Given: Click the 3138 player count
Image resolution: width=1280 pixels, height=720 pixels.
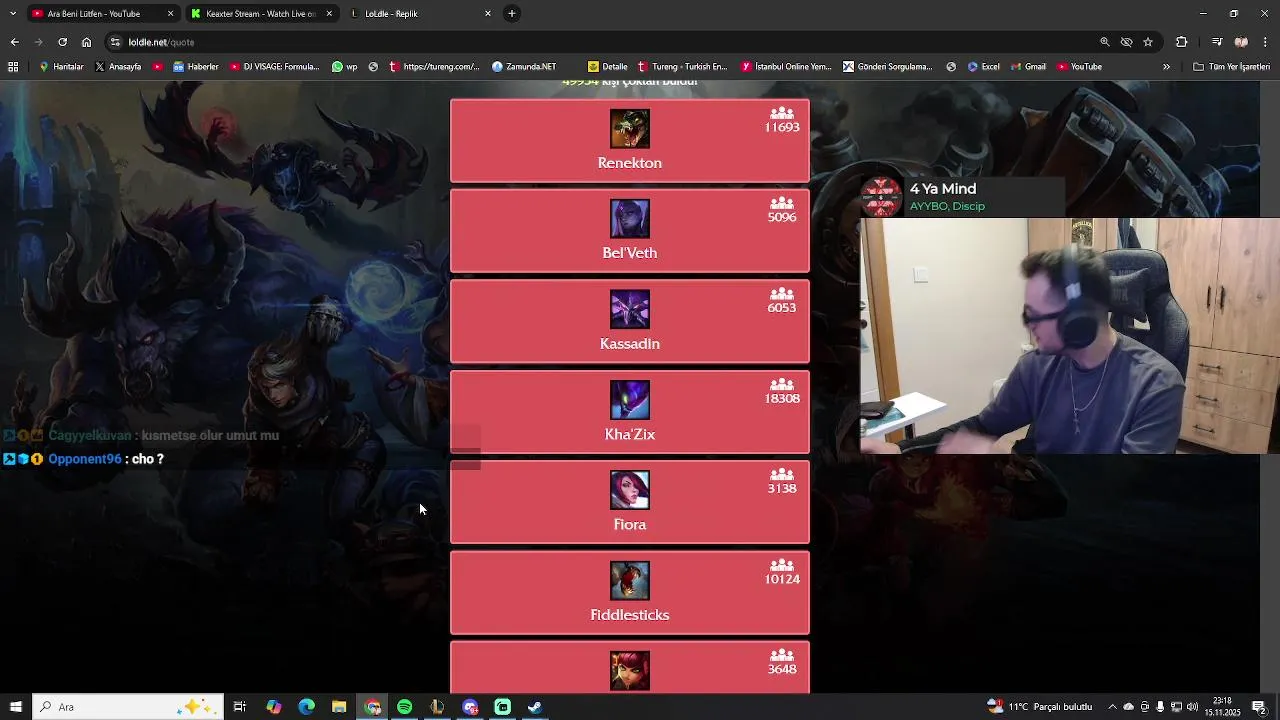Looking at the screenshot, I should pyautogui.click(x=782, y=489).
